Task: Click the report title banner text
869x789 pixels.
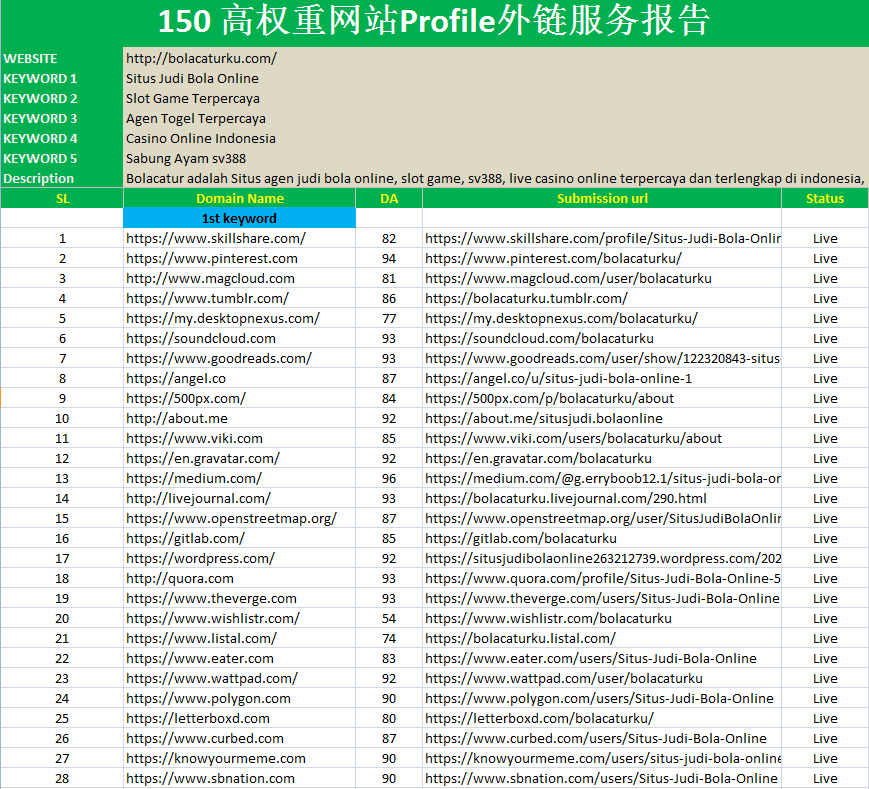Action: 434,21
